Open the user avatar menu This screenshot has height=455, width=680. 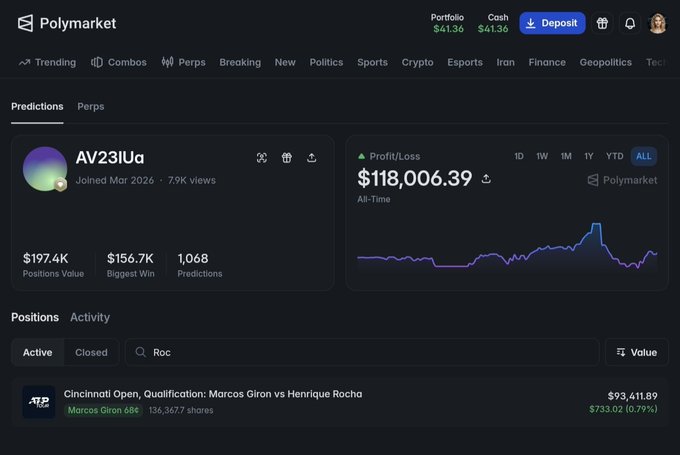657,23
